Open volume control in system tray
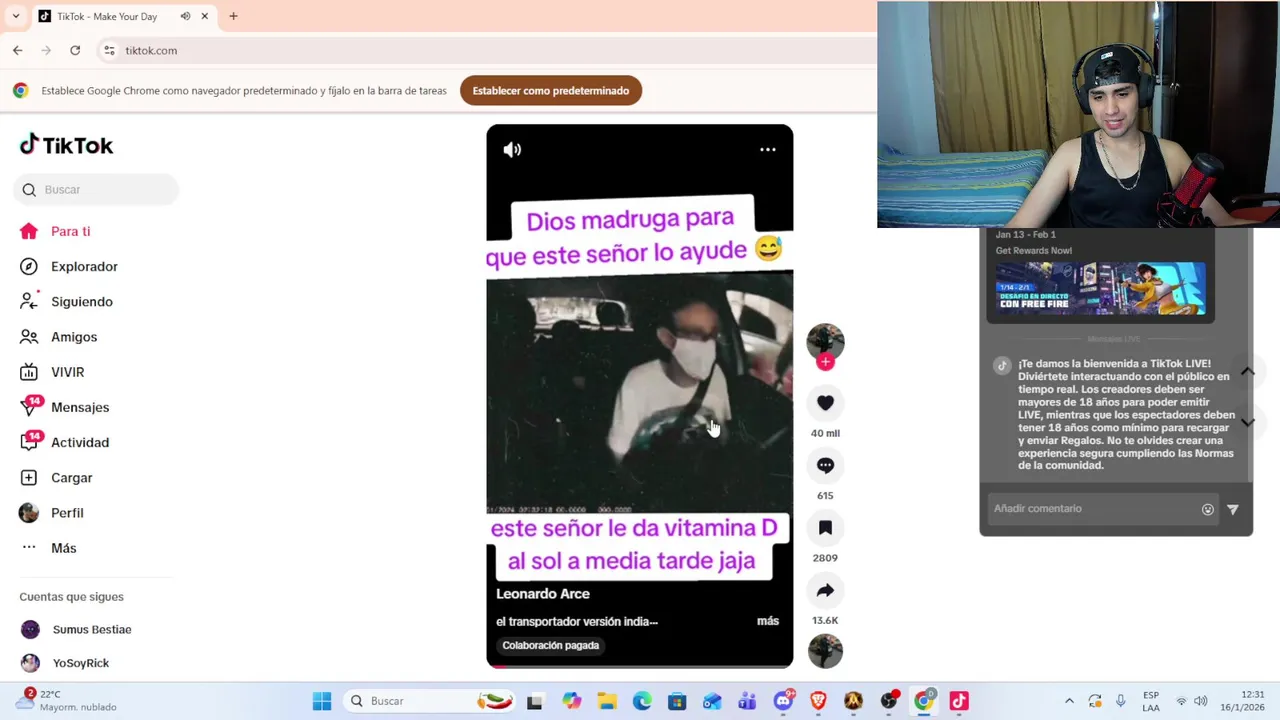The height and width of the screenshot is (720, 1280). pos(1201,701)
